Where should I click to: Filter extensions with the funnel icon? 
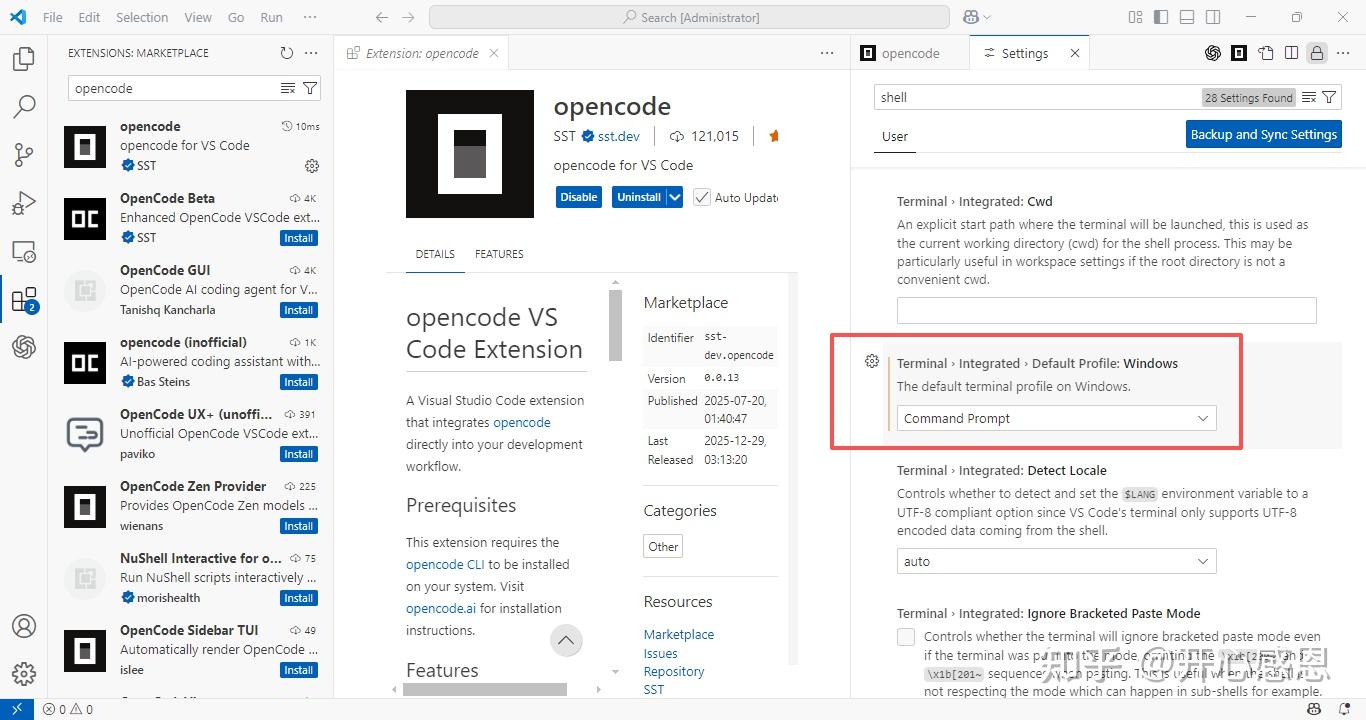[x=310, y=88]
